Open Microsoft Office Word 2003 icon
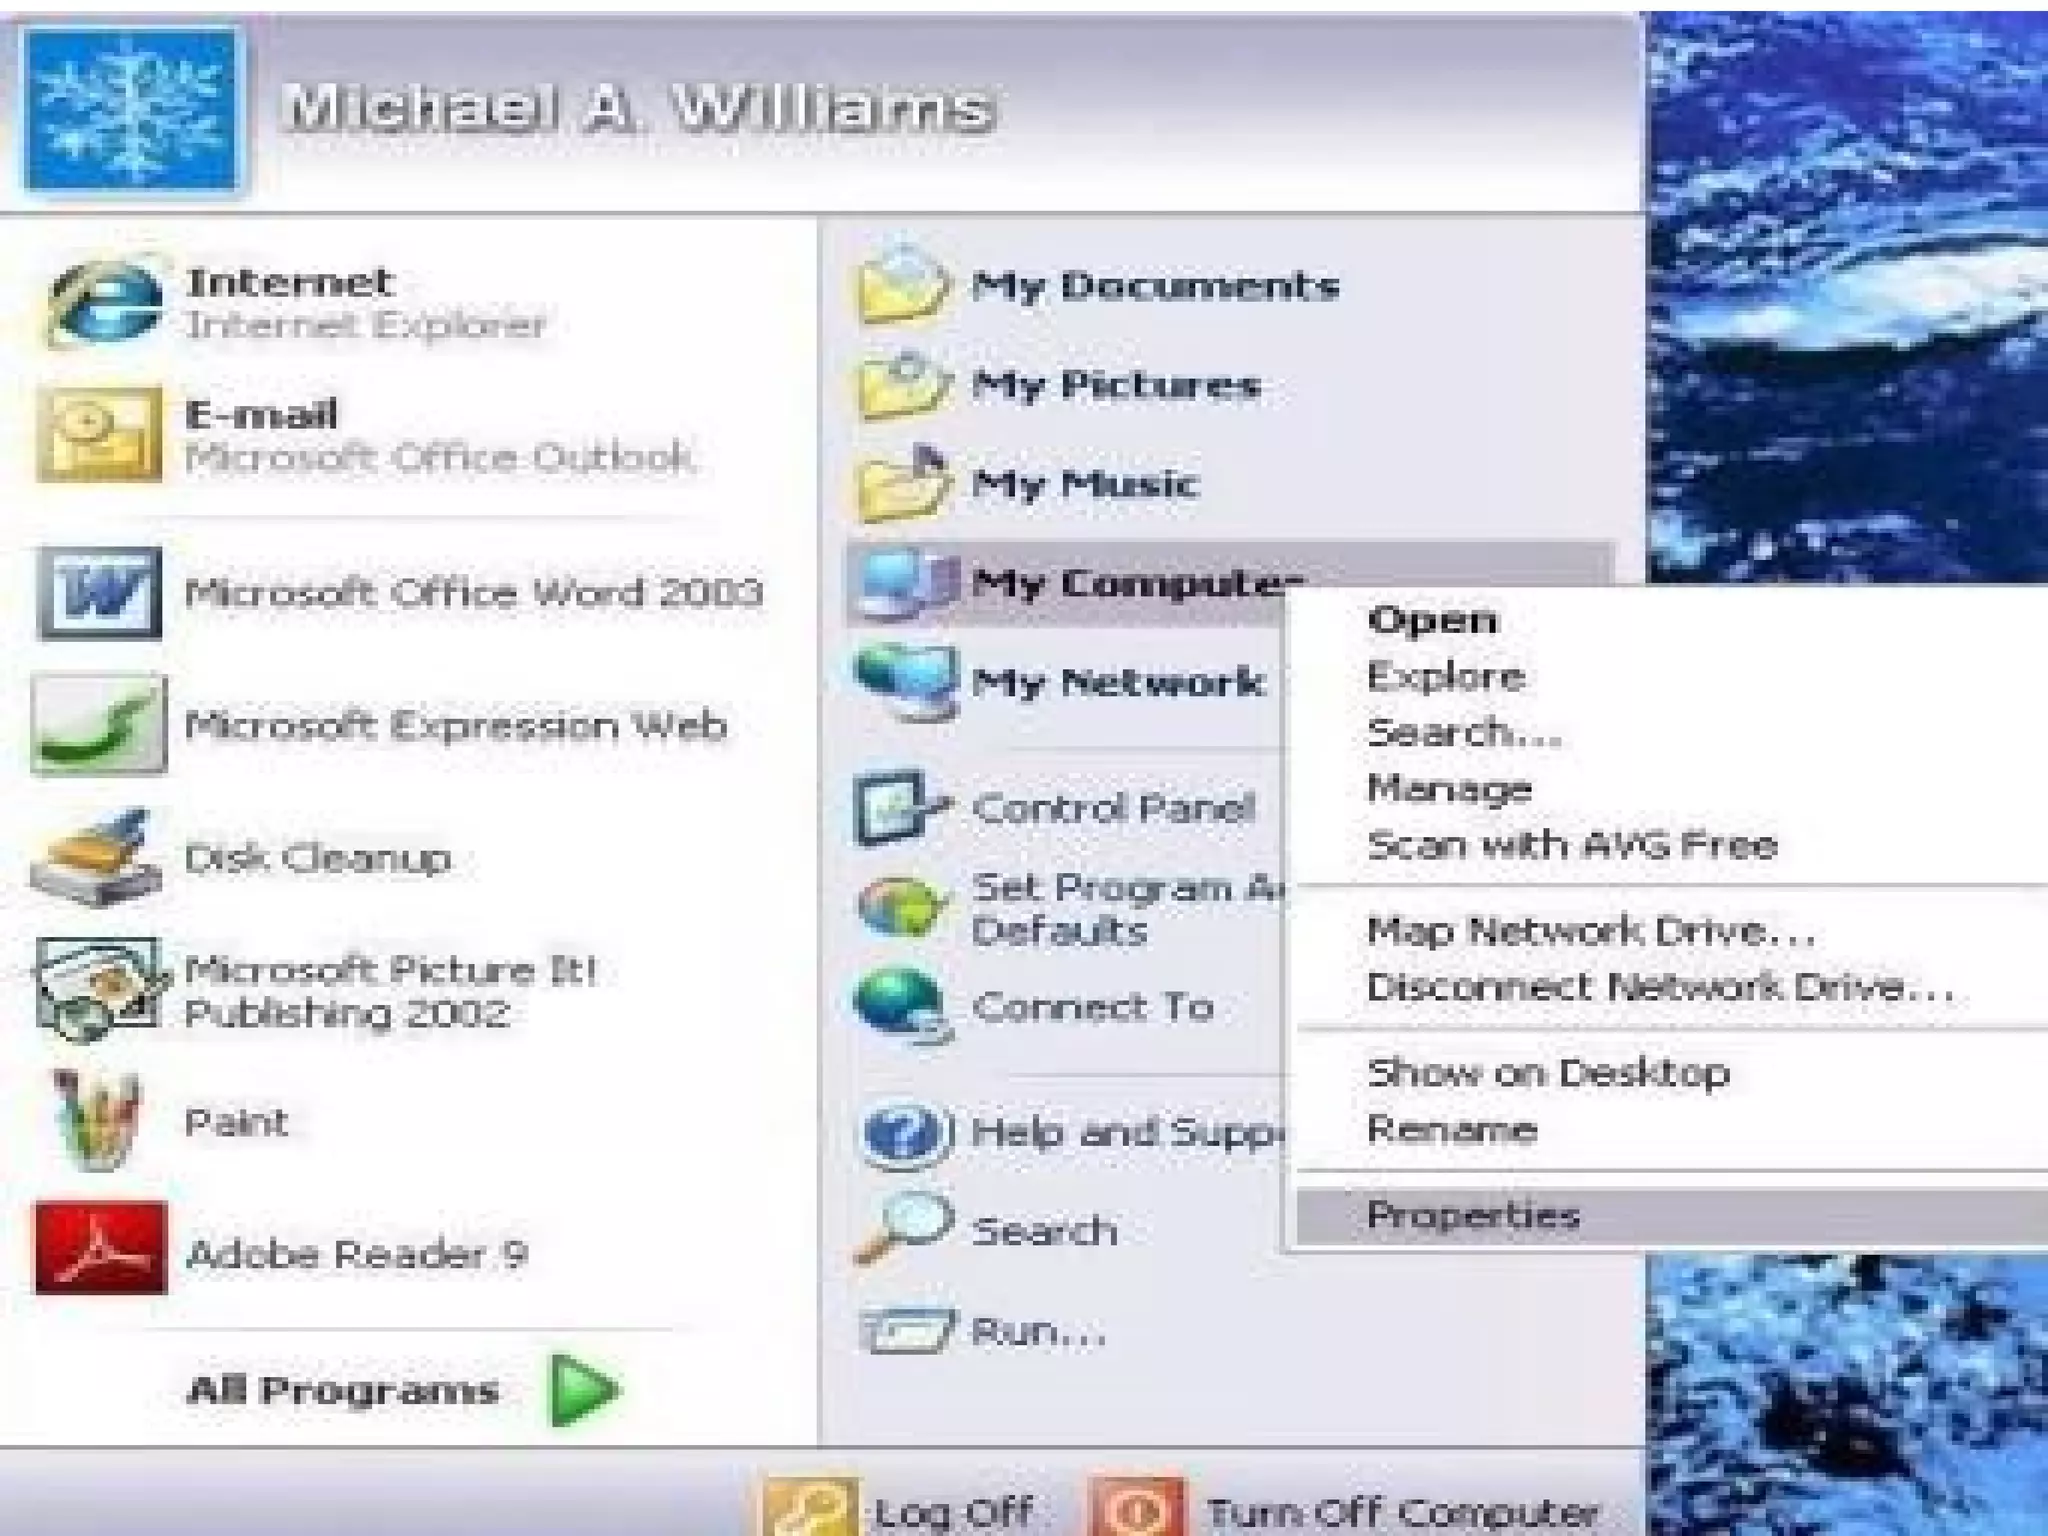This screenshot has width=2048, height=1536. coord(99,592)
